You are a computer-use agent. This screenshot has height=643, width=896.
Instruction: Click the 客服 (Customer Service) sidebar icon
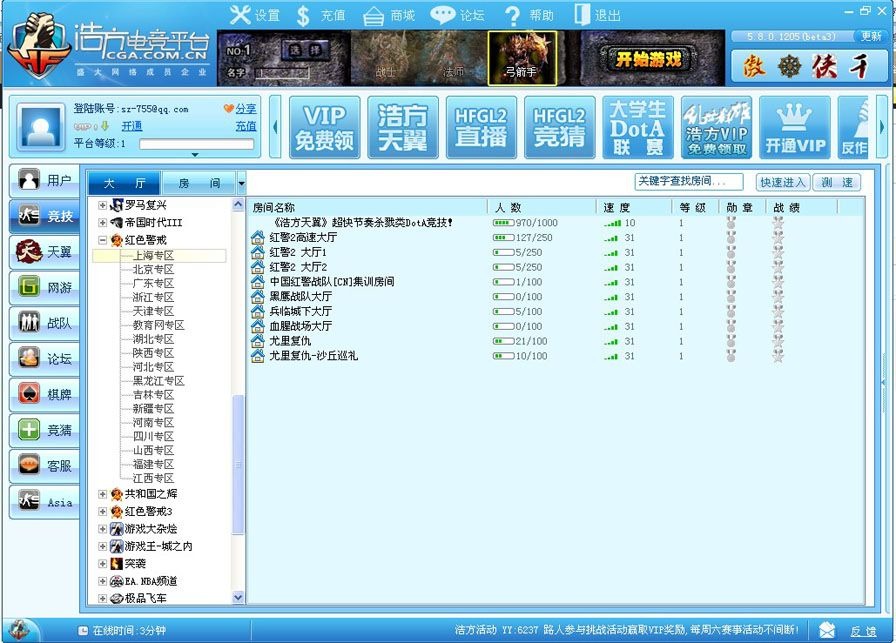[45, 465]
